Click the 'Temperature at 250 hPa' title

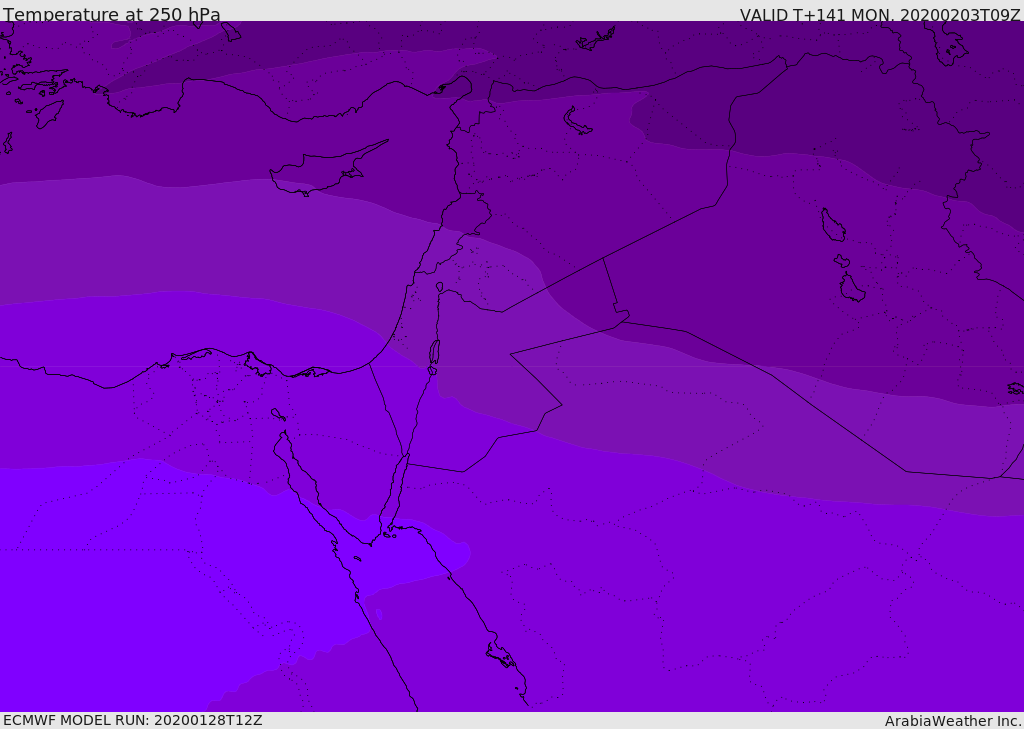tap(112, 14)
